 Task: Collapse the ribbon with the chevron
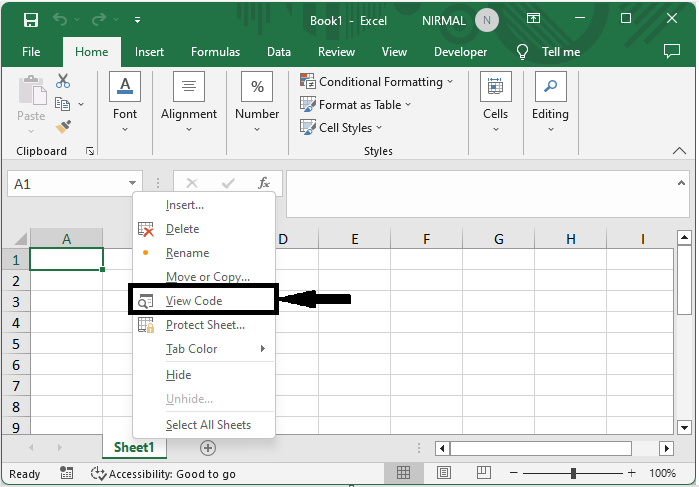[679, 151]
